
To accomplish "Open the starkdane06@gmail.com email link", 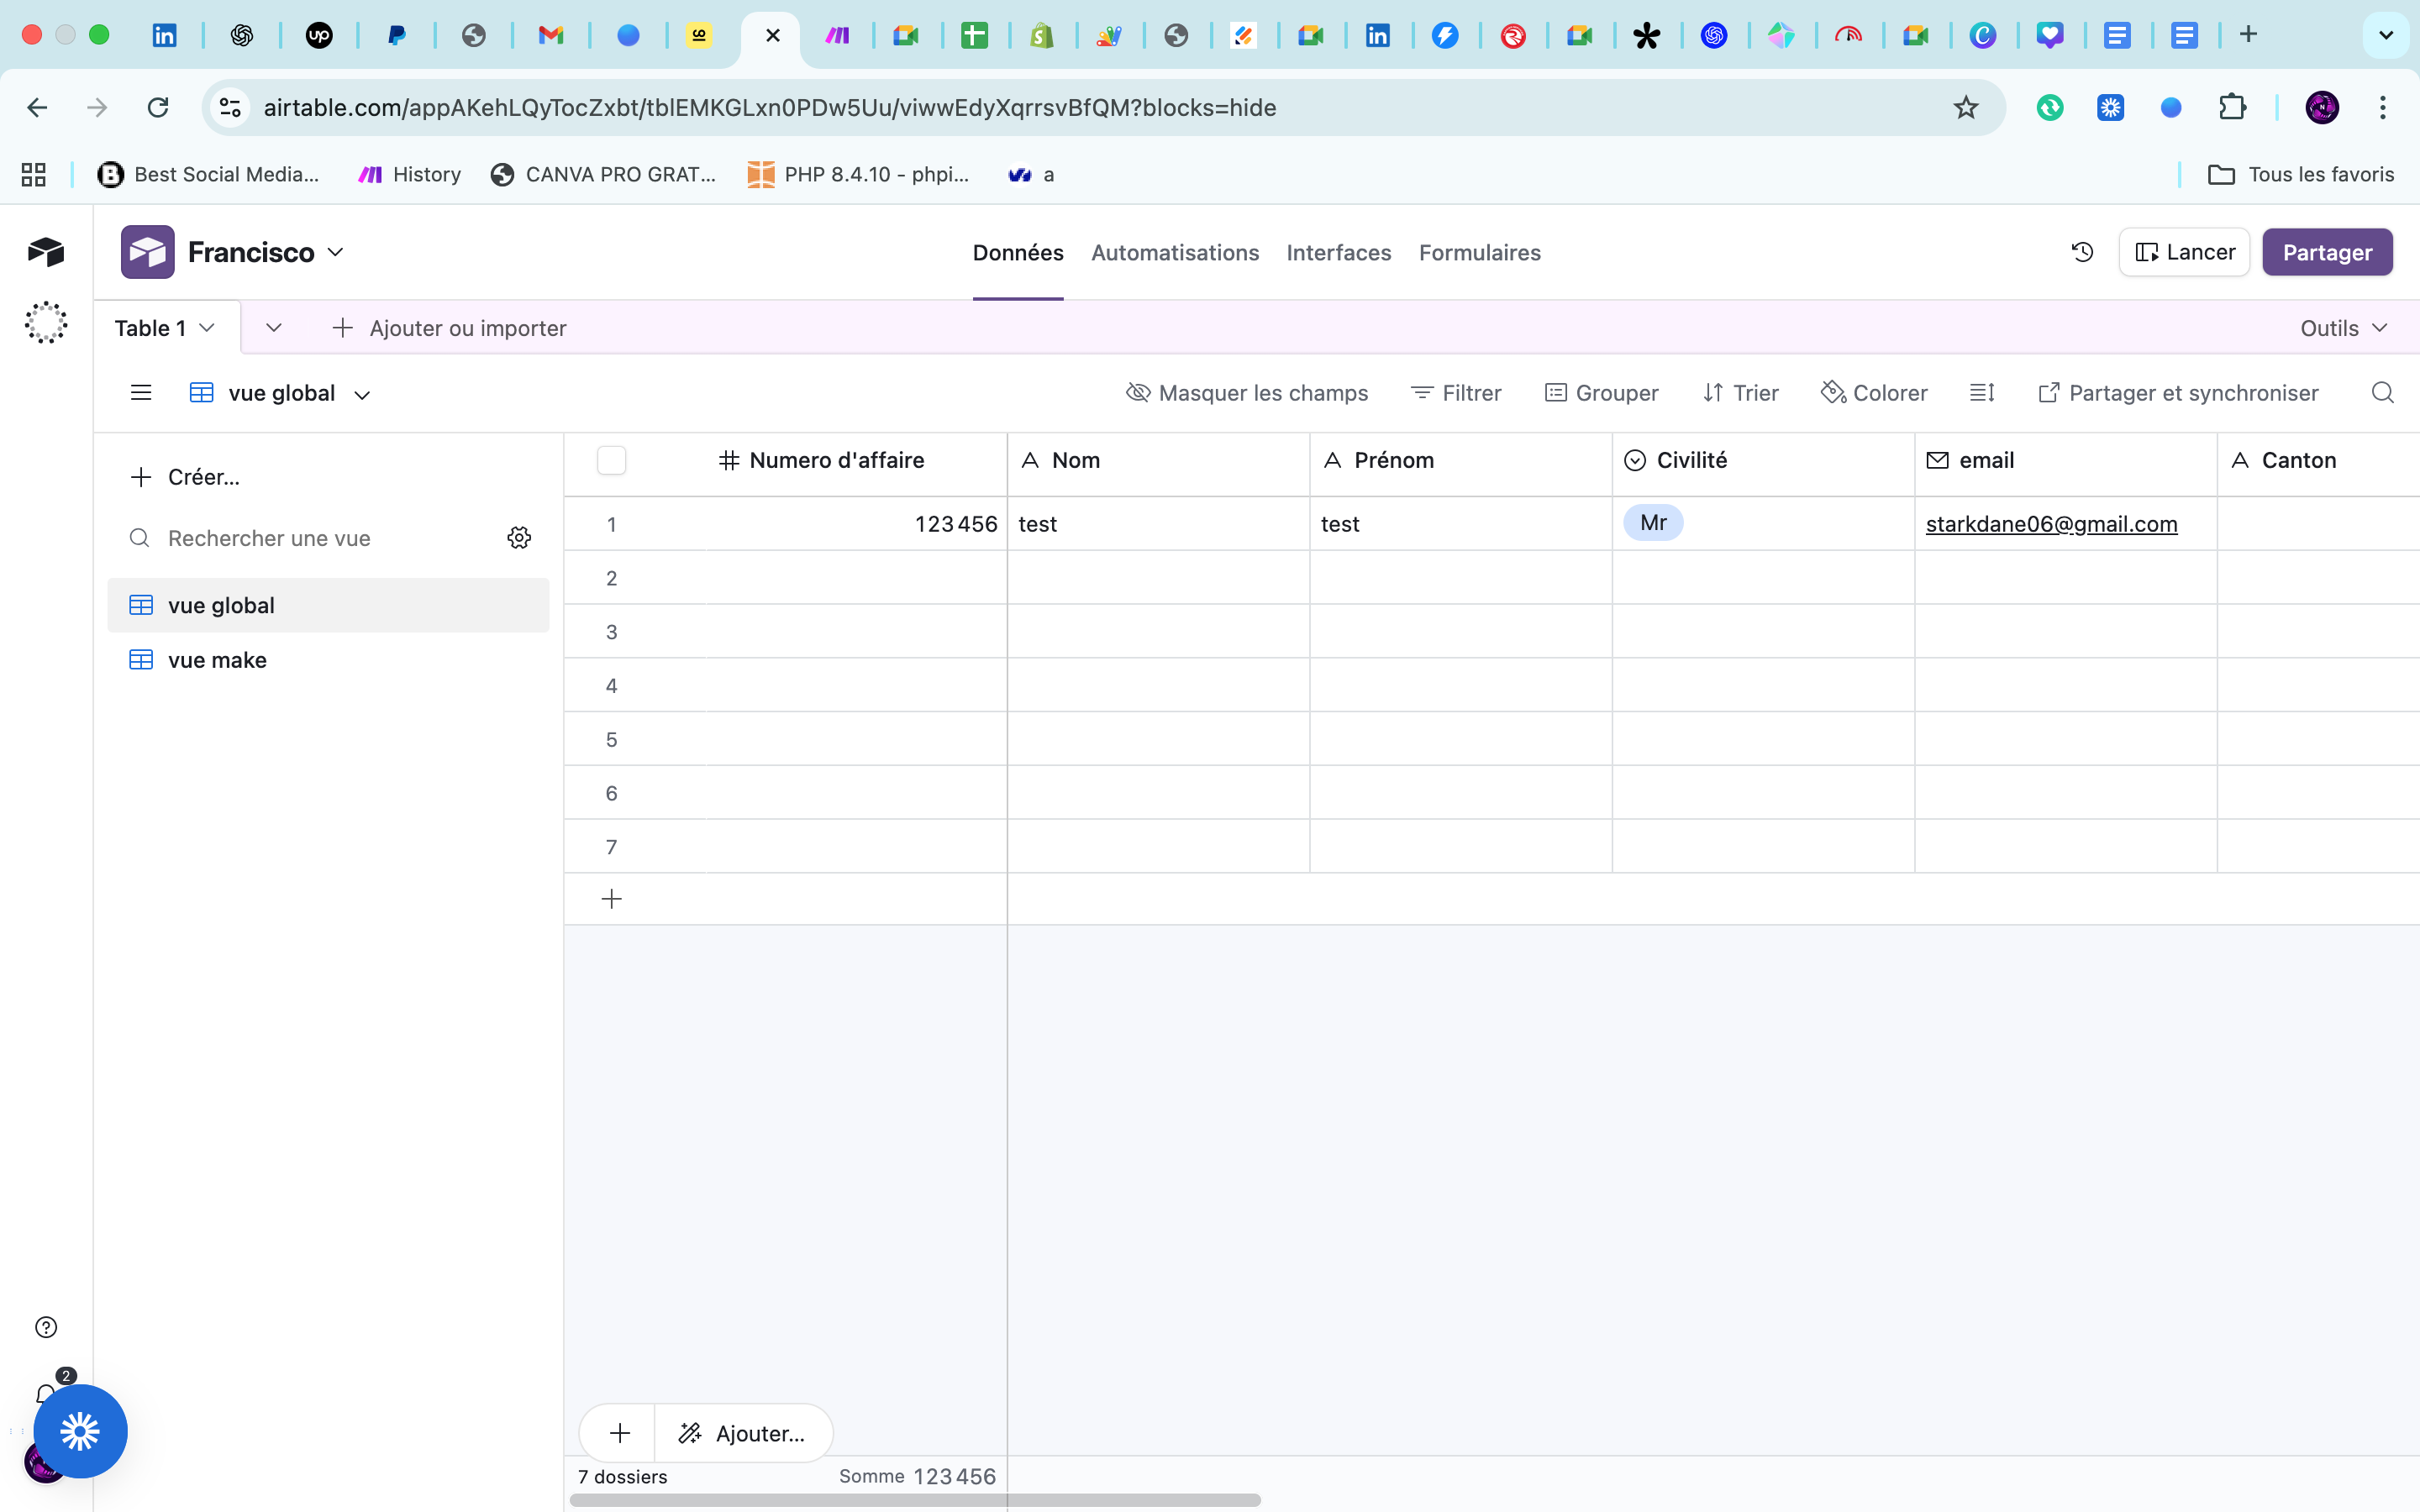I will click(2051, 524).
